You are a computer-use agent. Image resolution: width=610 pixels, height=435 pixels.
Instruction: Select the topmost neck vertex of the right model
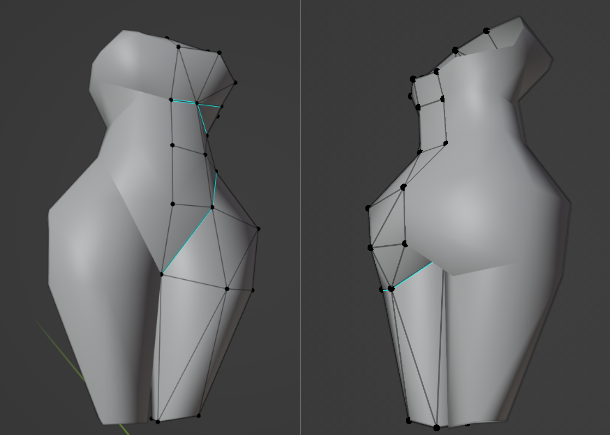(x=486, y=31)
